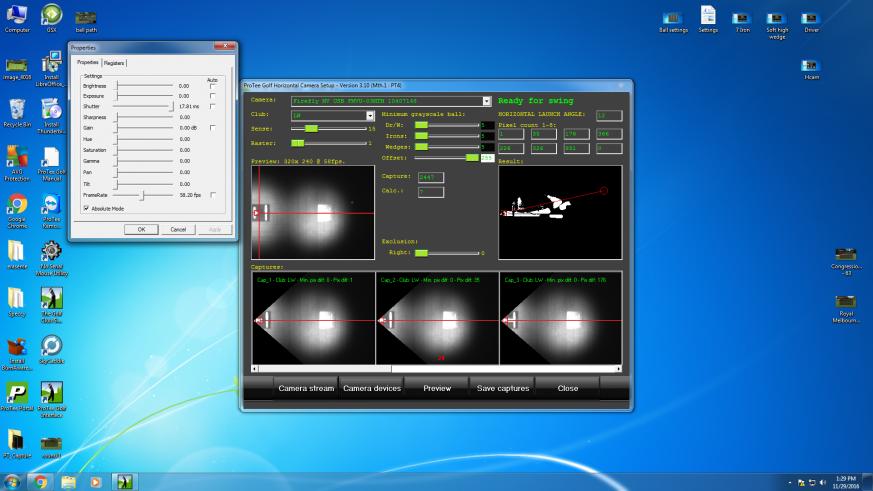Expand the Camera selection dropdown
The height and width of the screenshot is (491, 873).
tap(487, 101)
